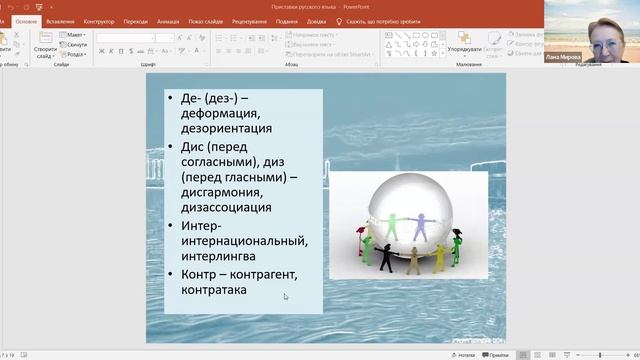Switch to the Показ слайдів tab
This screenshot has width=640, height=360.
click(x=205, y=22)
